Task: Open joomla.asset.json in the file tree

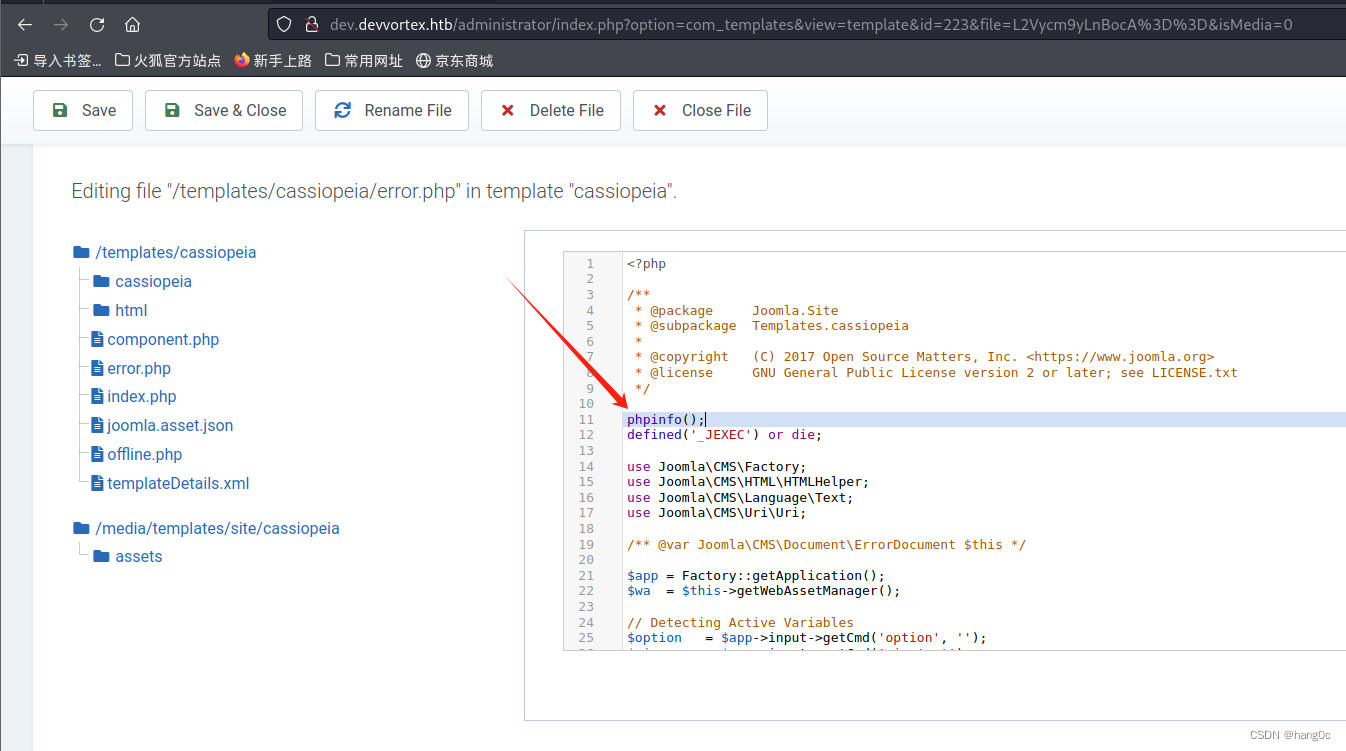Action: coord(162,425)
